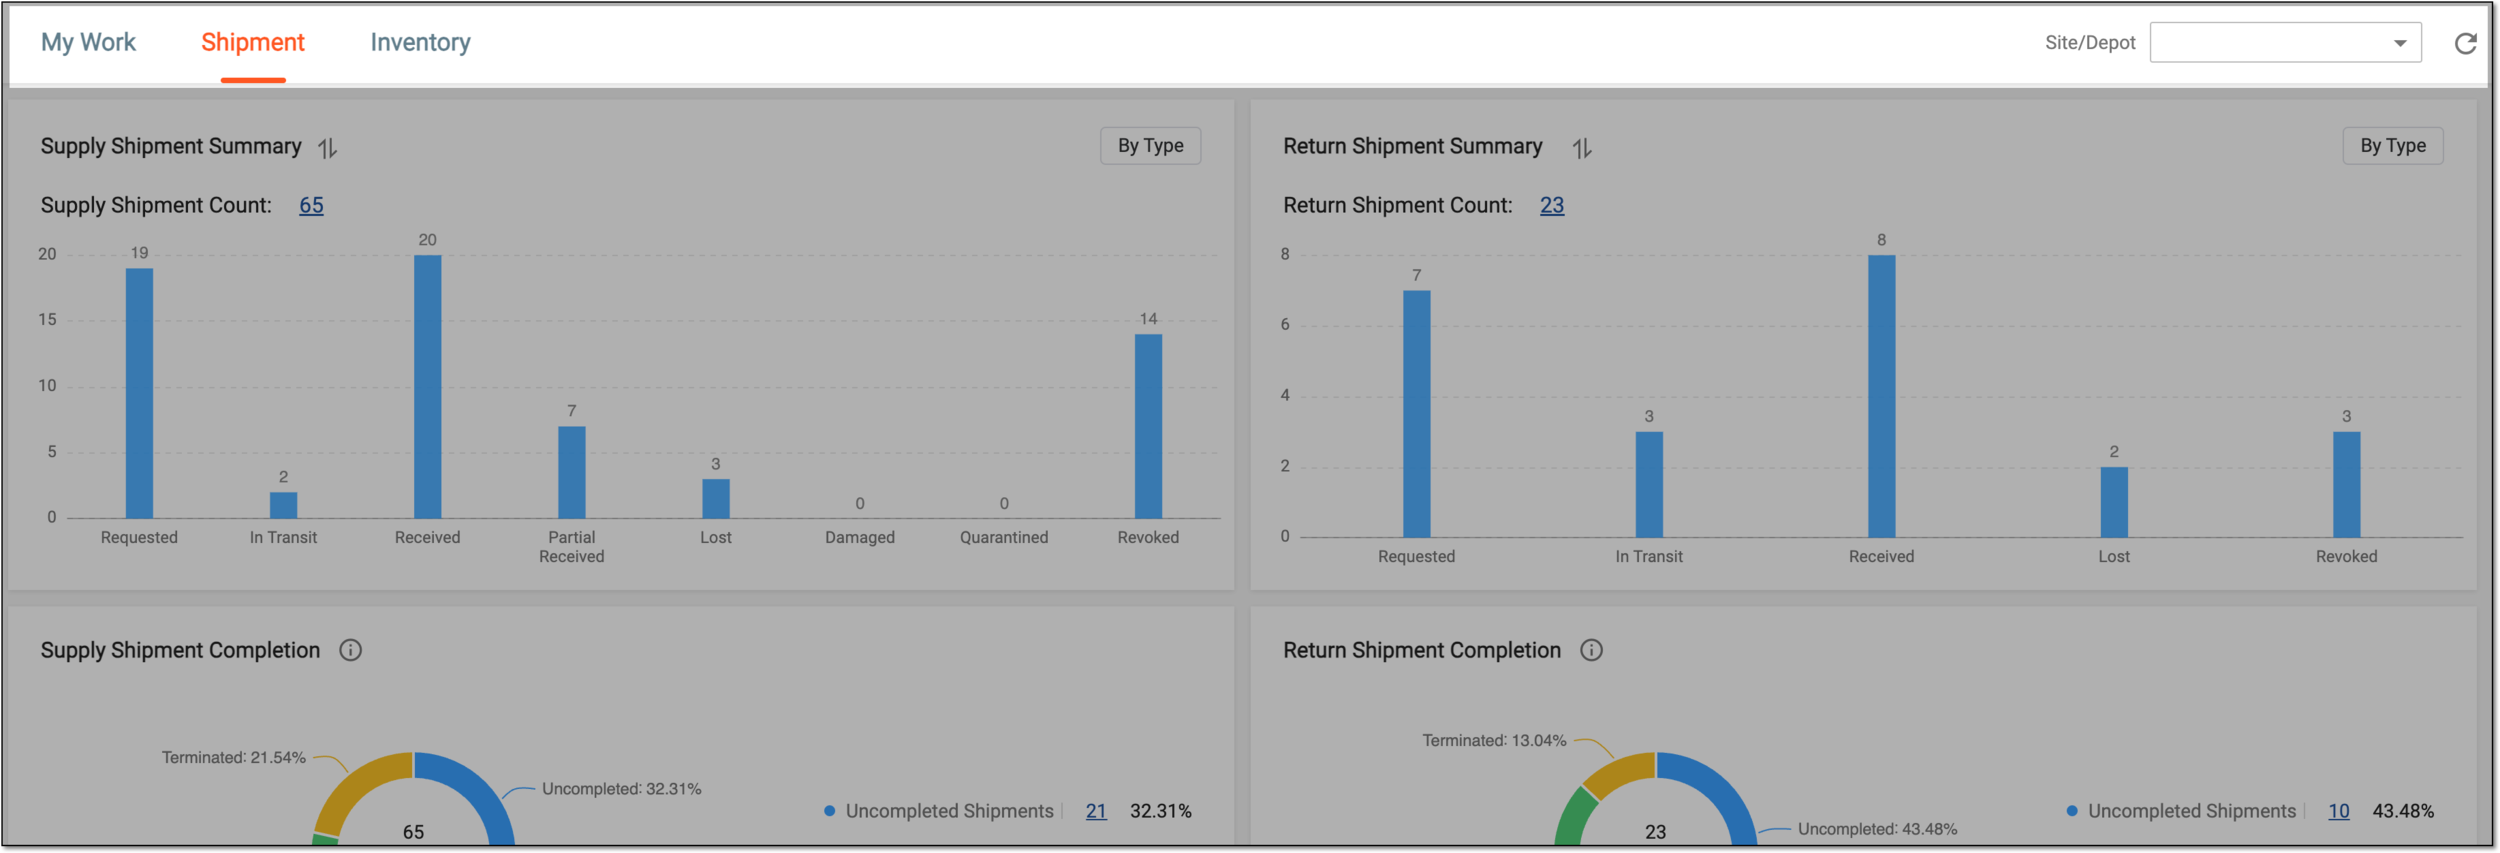Select the return In Transit bar
Image resolution: width=2500 pixels, height=853 pixels.
[x=1649, y=484]
